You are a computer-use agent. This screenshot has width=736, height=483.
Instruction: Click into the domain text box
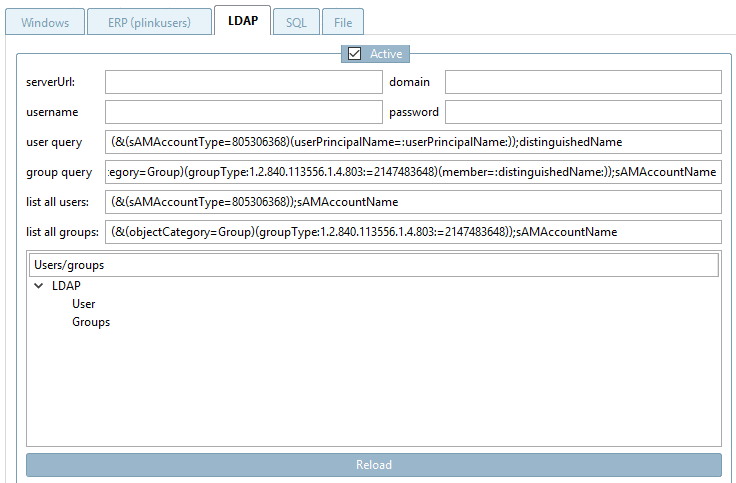(583, 82)
